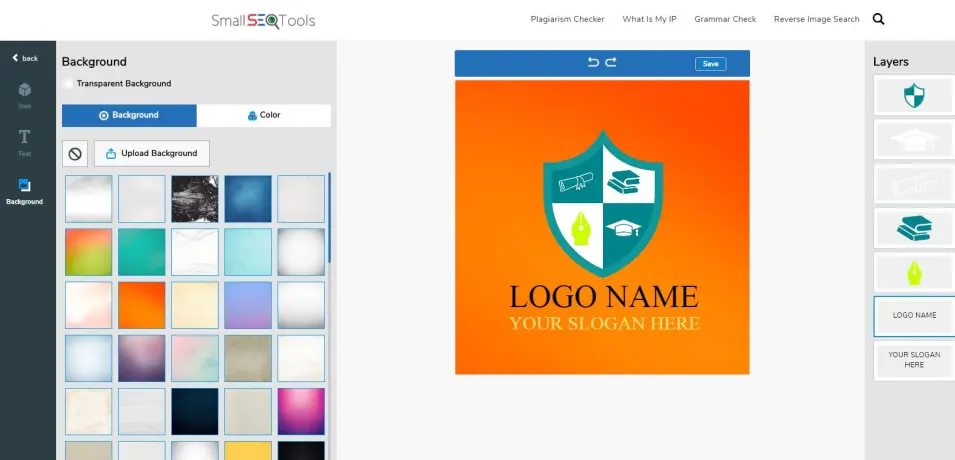Select the green pen nib layer
The height and width of the screenshot is (460, 955).
click(x=914, y=272)
